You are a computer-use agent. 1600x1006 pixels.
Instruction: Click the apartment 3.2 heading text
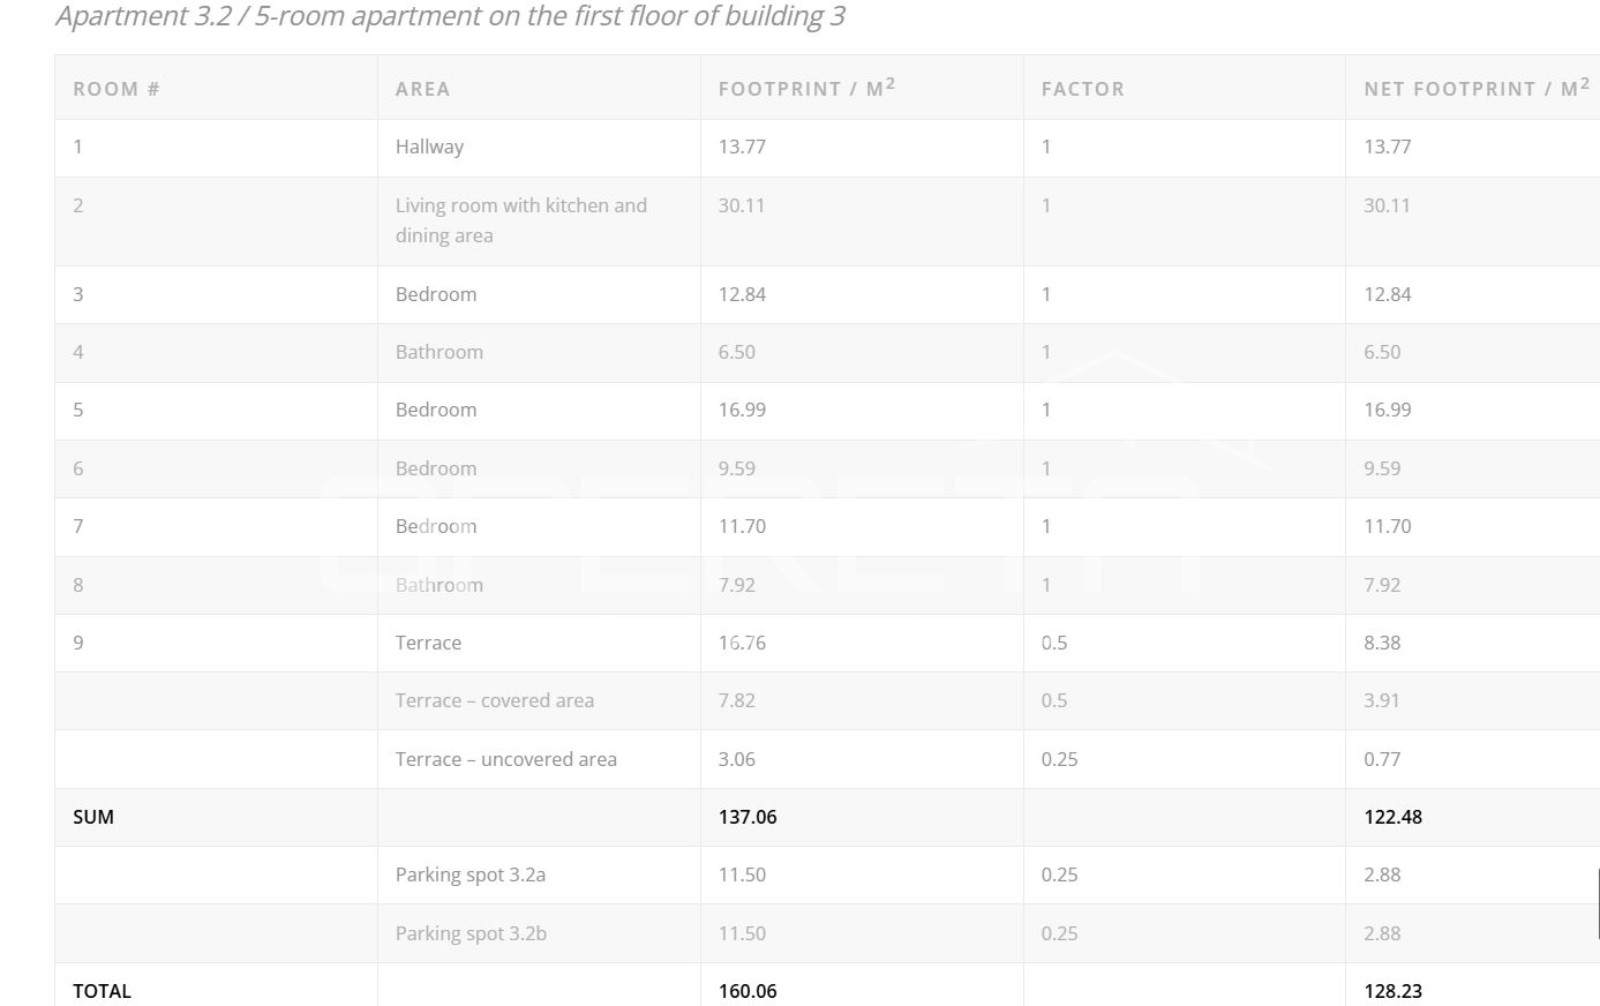point(450,17)
